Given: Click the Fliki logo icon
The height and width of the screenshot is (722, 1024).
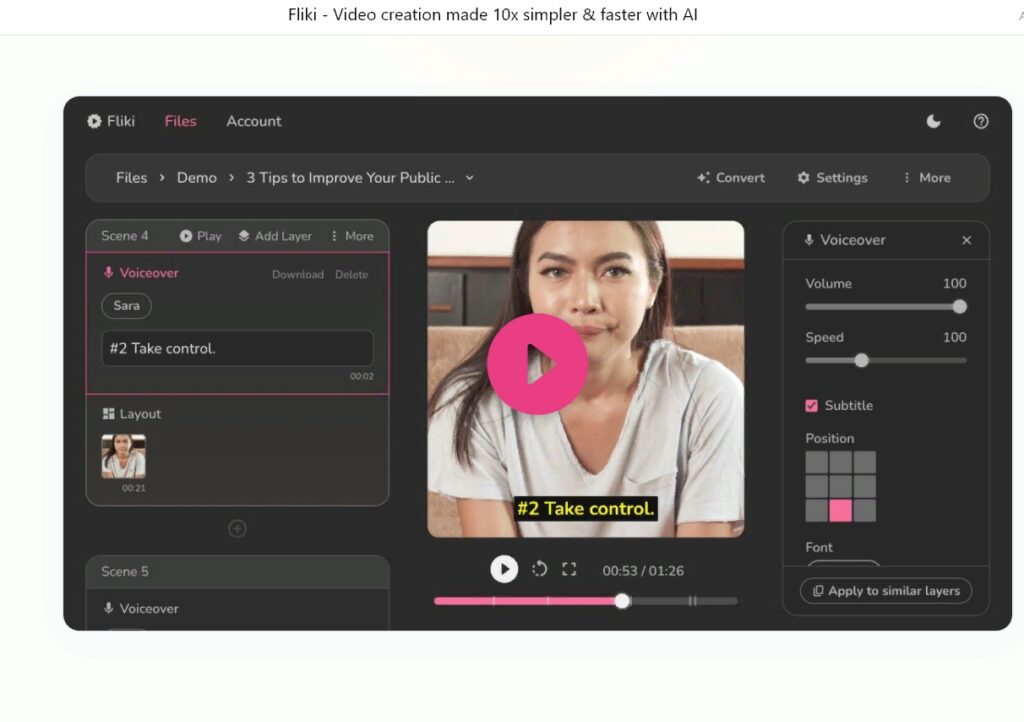Looking at the screenshot, I should click(x=95, y=121).
